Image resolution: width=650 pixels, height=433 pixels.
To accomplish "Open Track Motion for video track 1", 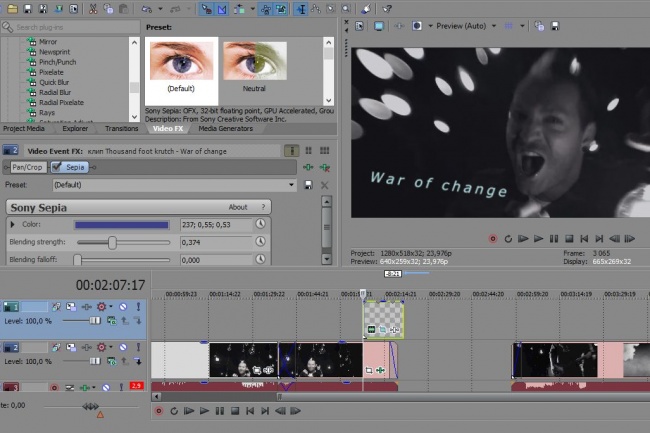I will (71, 307).
